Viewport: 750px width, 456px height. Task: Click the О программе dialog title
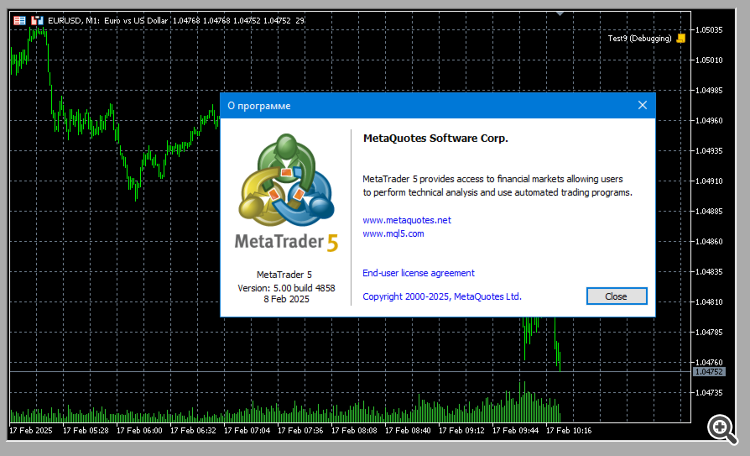(259, 106)
